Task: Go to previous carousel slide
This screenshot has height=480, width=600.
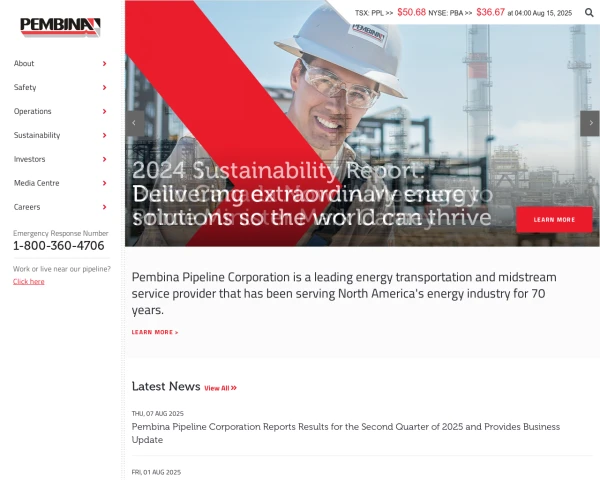Action: pyautogui.click(x=134, y=123)
